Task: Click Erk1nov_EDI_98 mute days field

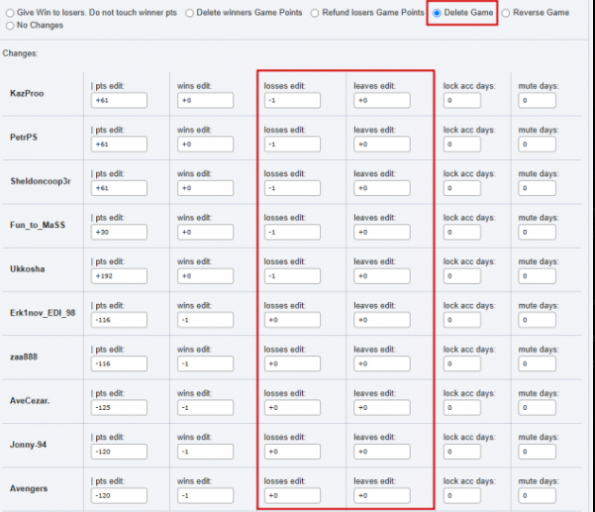Action: [537, 320]
